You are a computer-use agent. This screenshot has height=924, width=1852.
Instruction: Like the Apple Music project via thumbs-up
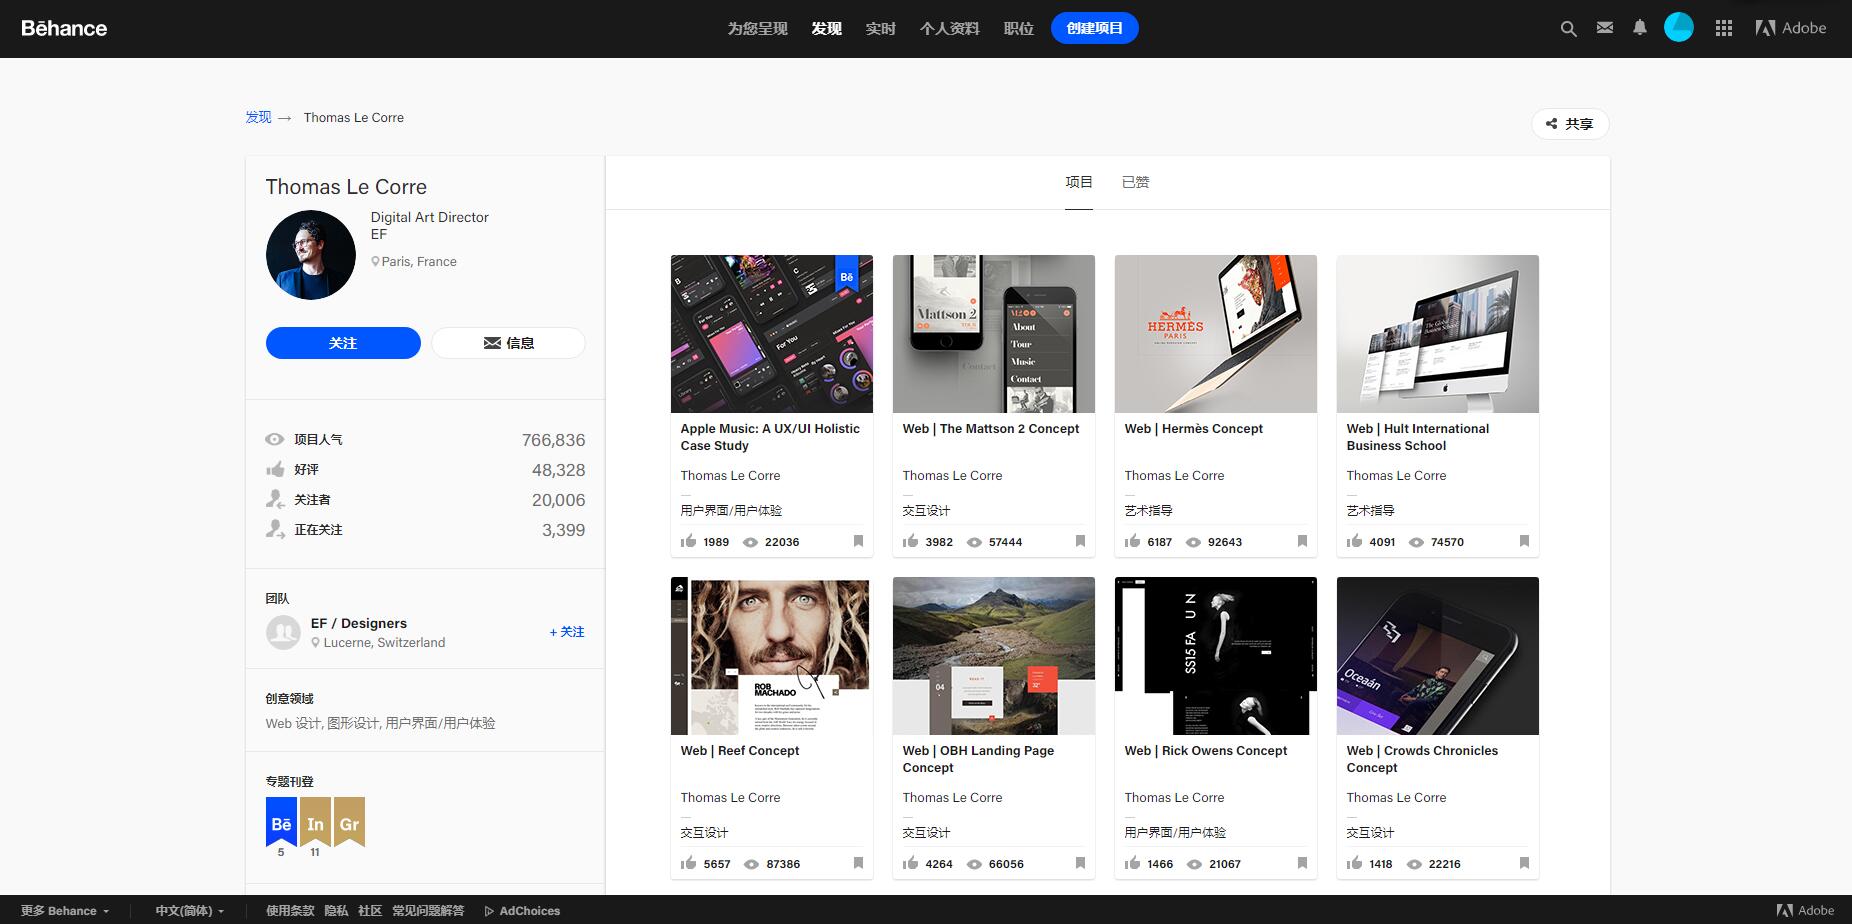pyautogui.click(x=689, y=541)
